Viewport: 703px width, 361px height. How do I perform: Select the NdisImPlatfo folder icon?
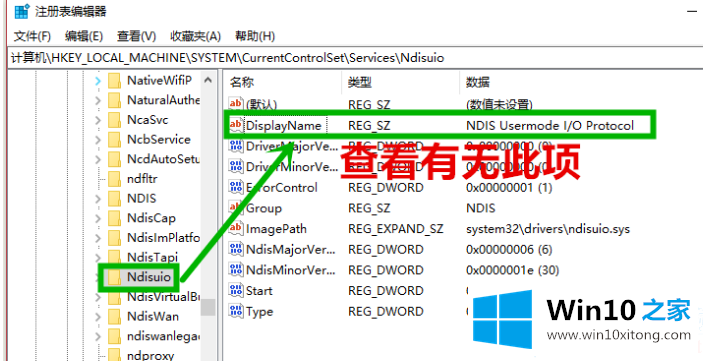pos(115,237)
